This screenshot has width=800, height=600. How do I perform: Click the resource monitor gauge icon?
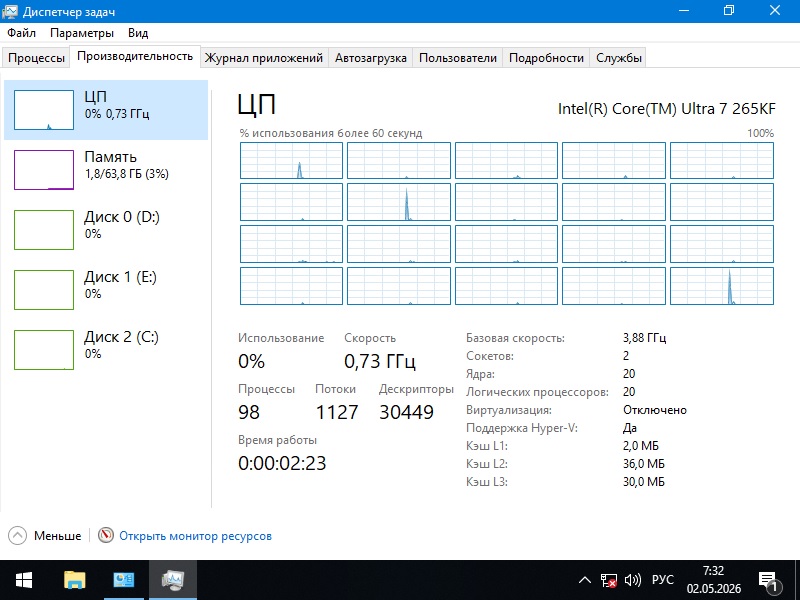click(x=106, y=535)
